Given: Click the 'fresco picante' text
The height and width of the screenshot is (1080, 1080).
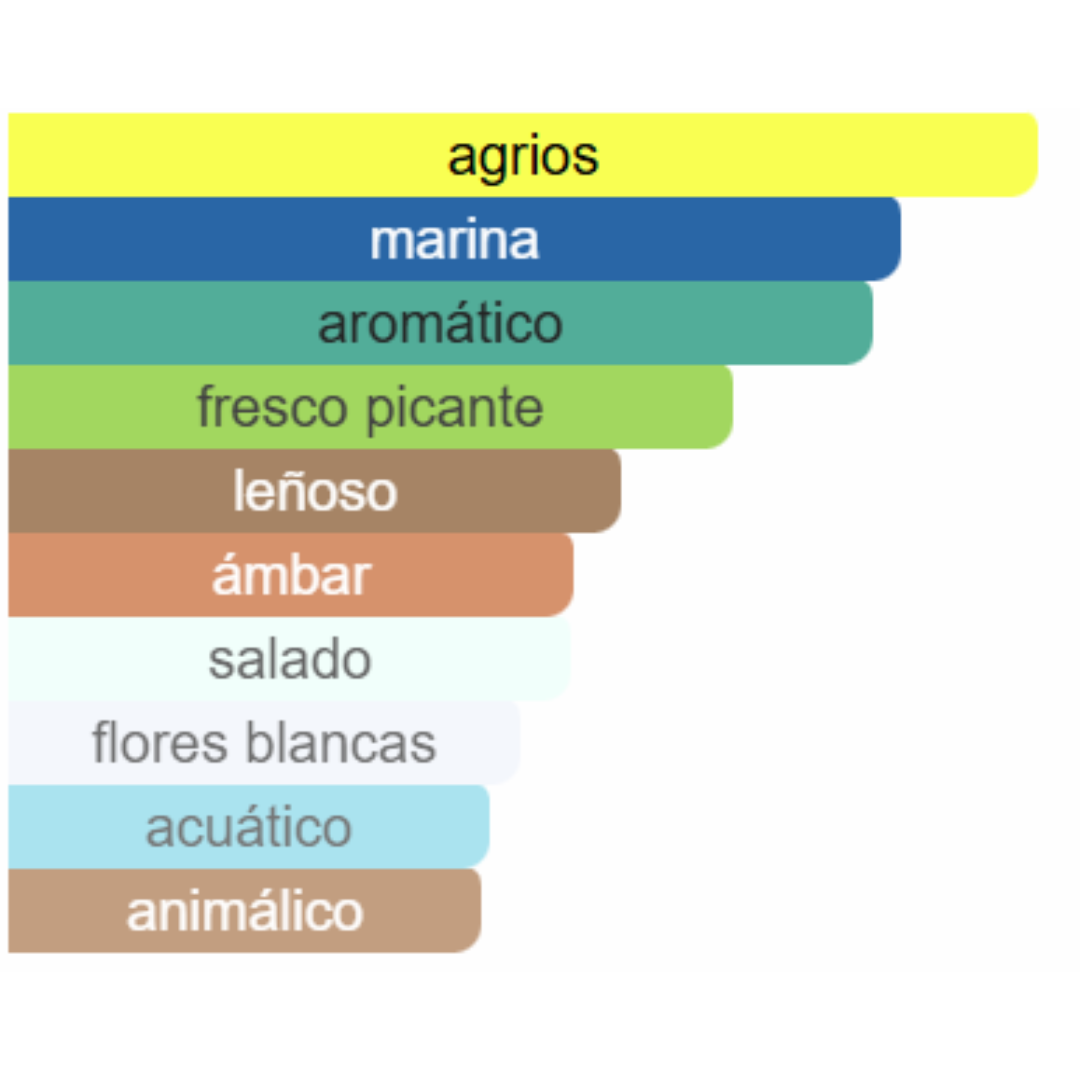Looking at the screenshot, I should (x=370, y=408).
